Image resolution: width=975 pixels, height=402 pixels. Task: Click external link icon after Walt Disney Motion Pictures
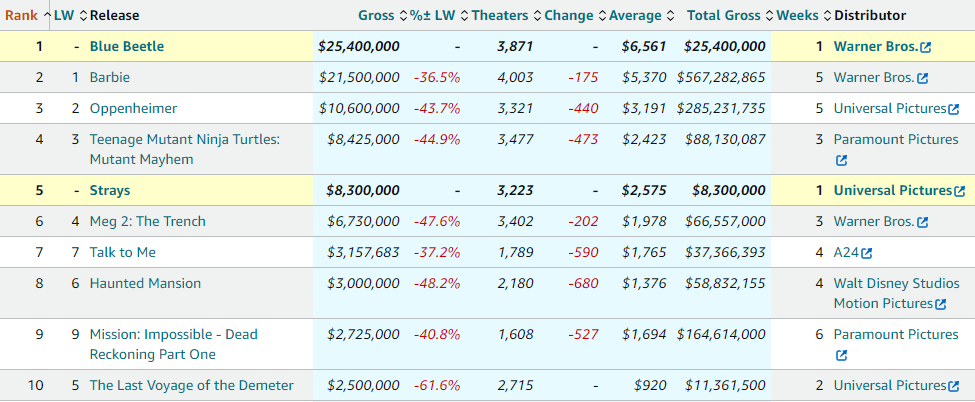[941, 304]
